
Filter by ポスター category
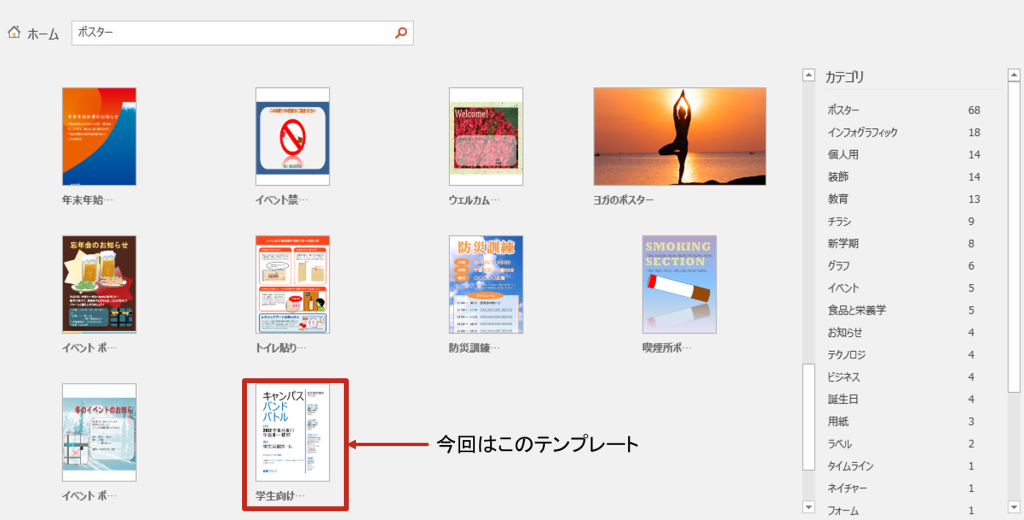(x=843, y=110)
